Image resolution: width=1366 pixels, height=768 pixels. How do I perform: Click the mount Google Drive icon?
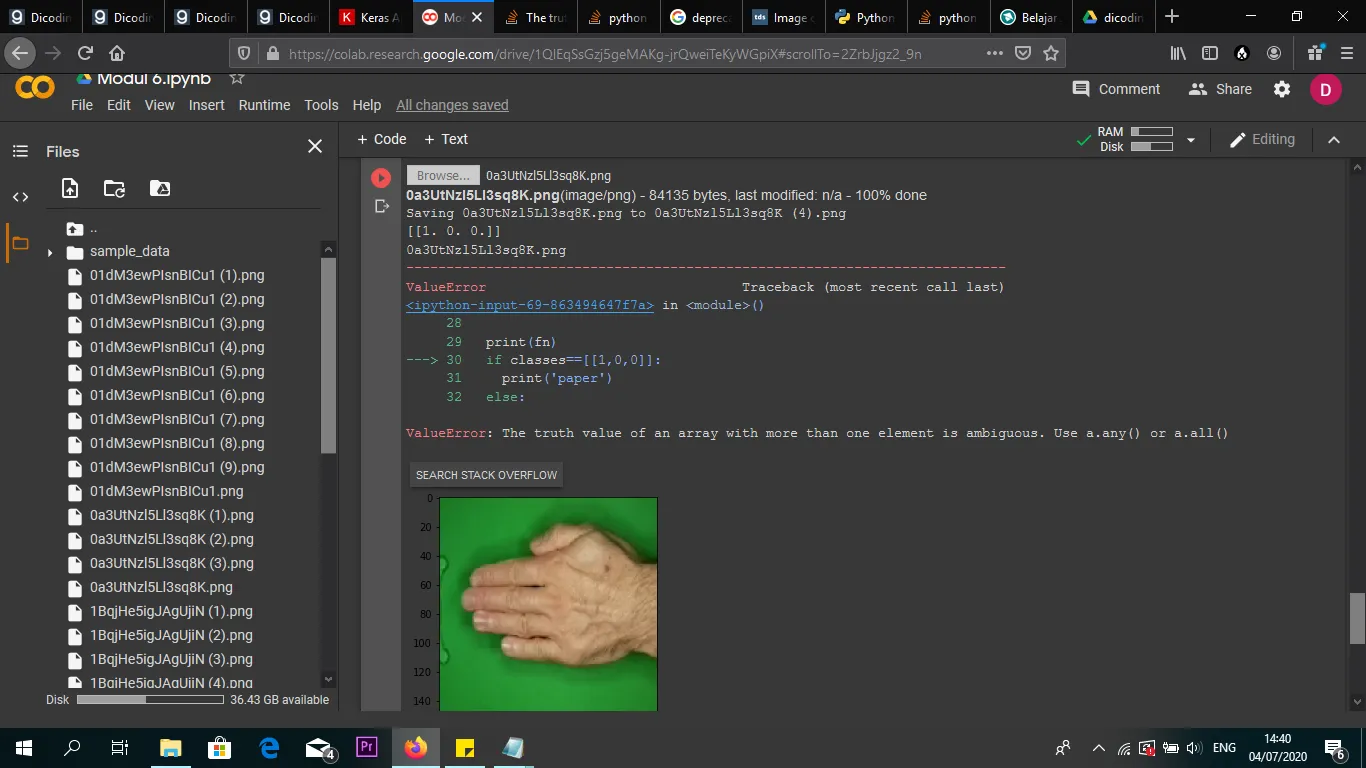pos(159,188)
